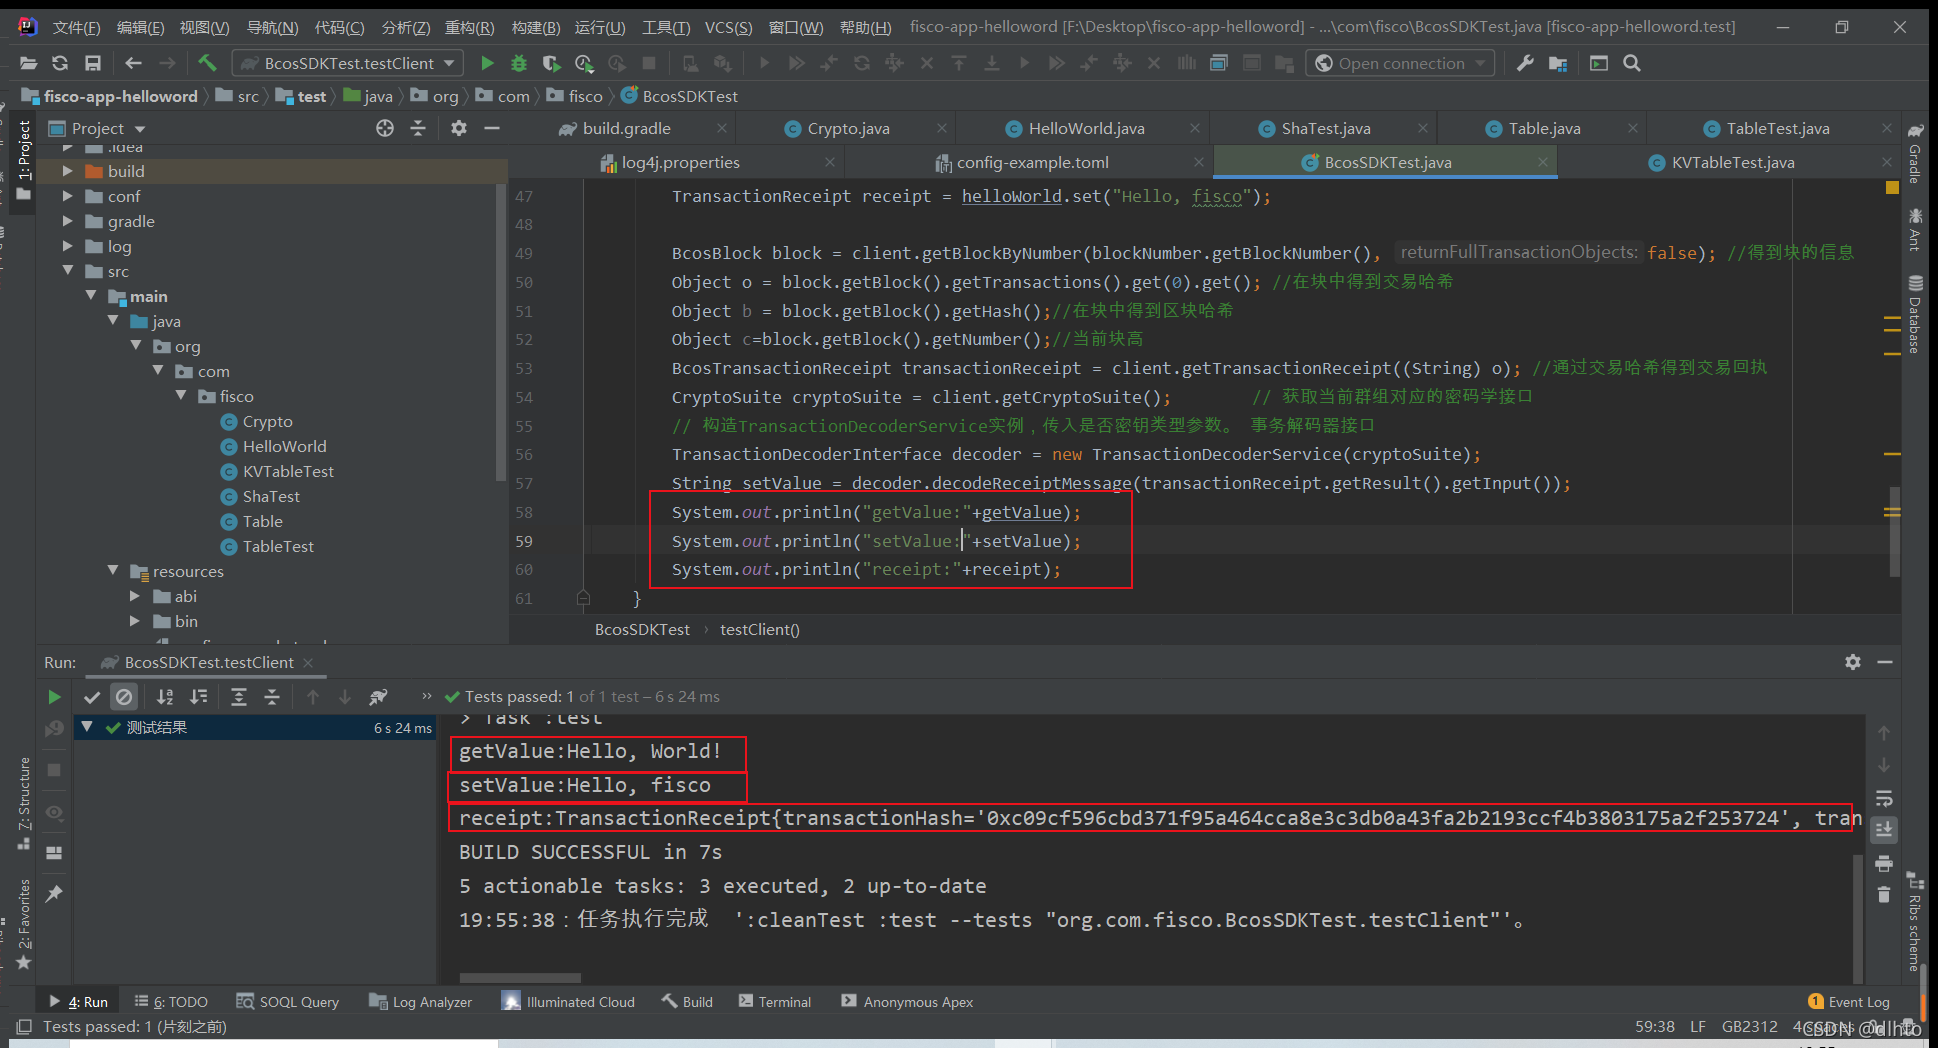Run BcosSDKTest.testClient with green play icon
Image resolution: width=1938 pixels, height=1048 pixels.
coord(487,63)
